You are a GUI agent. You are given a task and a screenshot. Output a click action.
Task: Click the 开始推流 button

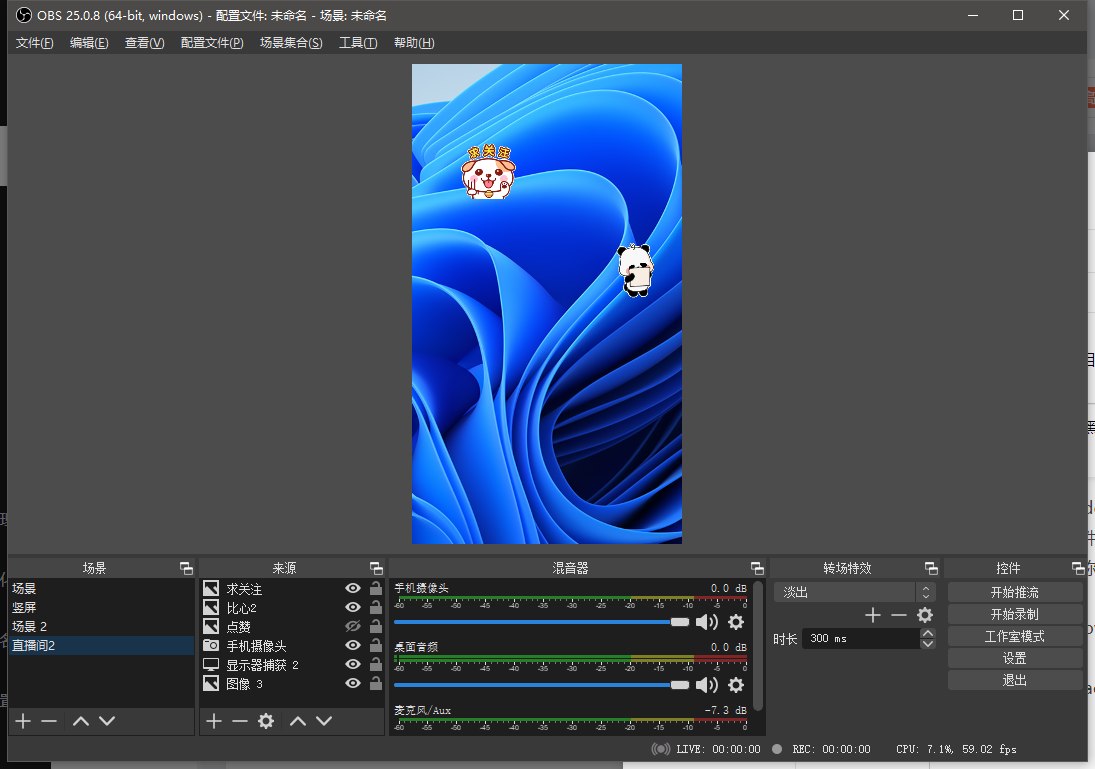click(1015, 592)
